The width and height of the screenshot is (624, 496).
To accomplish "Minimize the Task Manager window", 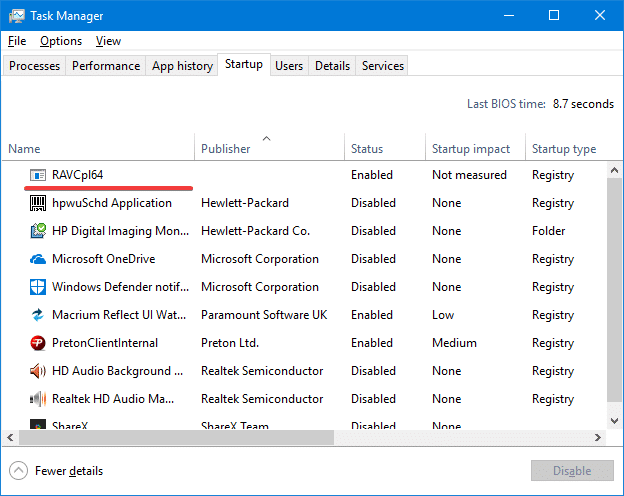I will click(509, 16).
